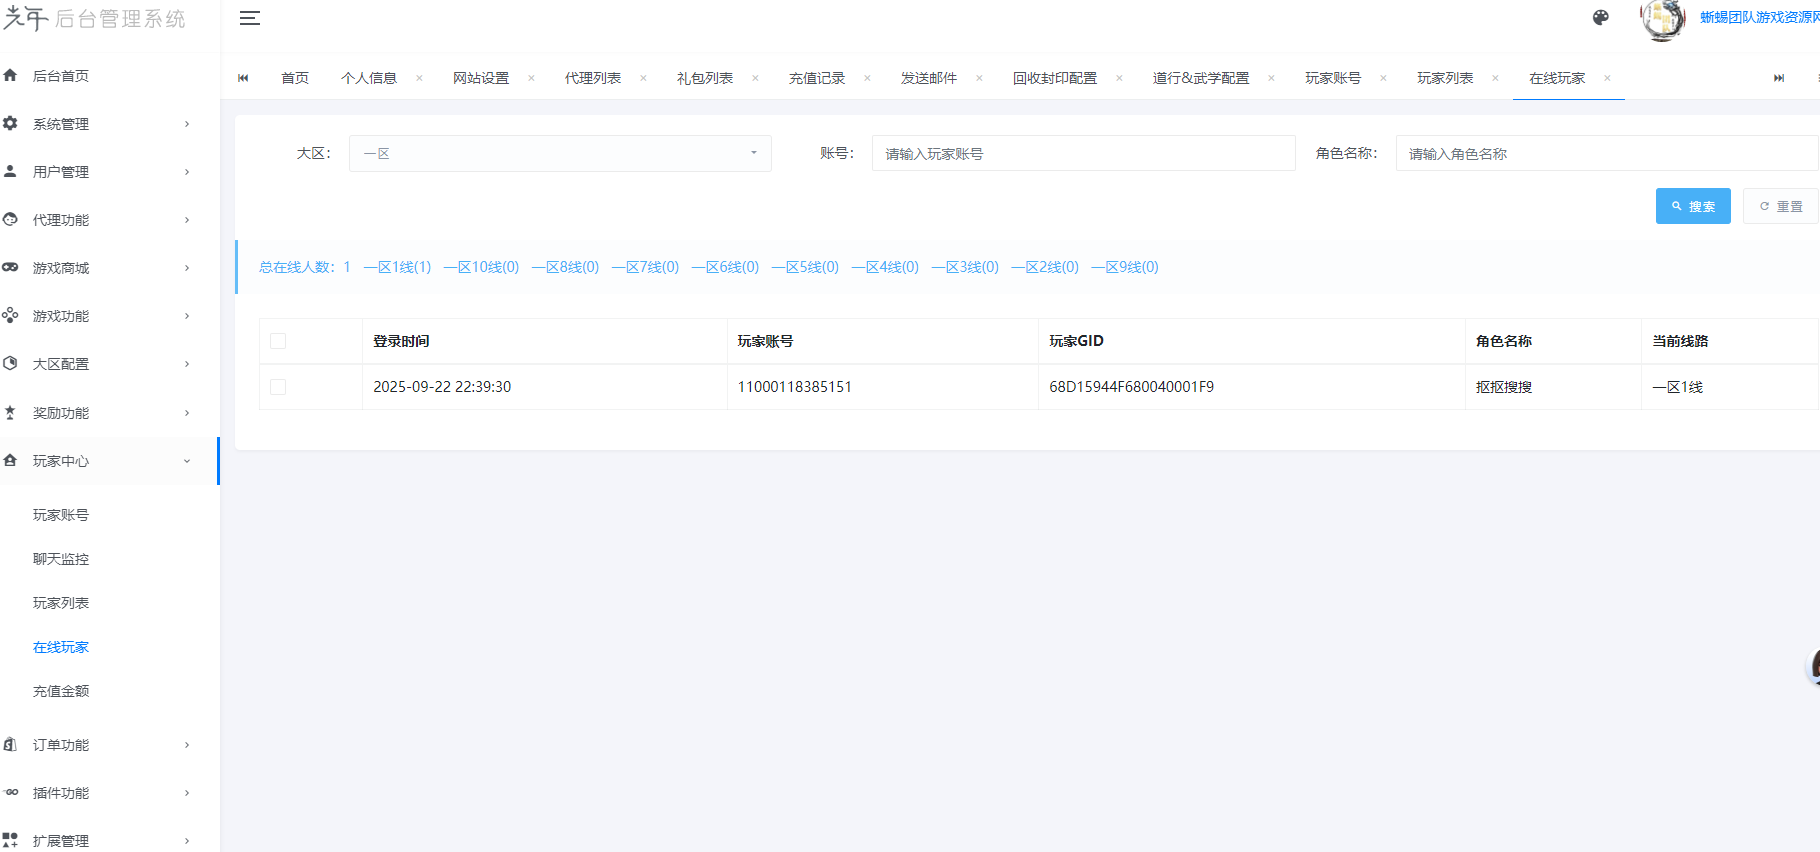1820x852 pixels.
Task: Open 聊天监控 in the sidebar
Action: click(61, 559)
